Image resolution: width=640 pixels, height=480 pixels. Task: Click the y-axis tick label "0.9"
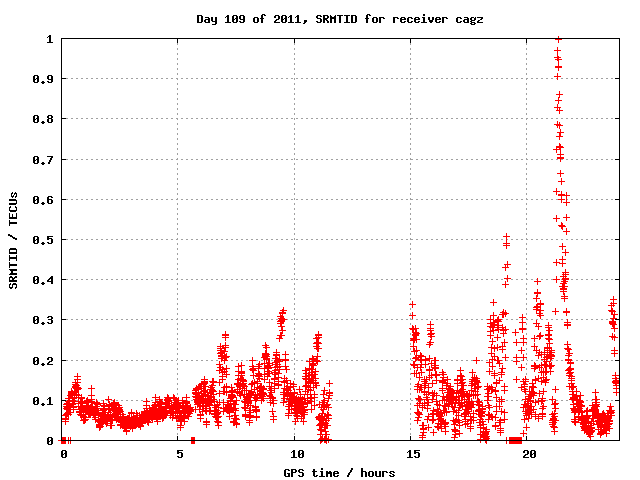tap(44, 79)
